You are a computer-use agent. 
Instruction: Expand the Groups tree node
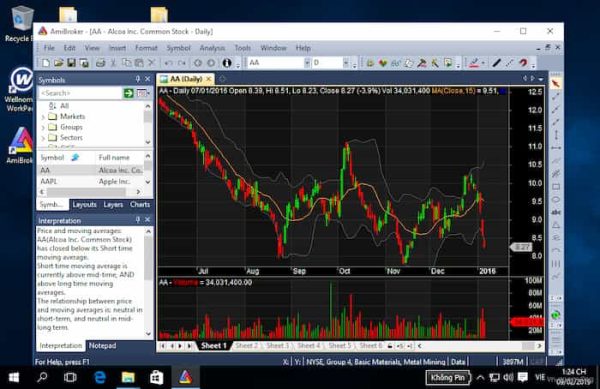(x=43, y=127)
